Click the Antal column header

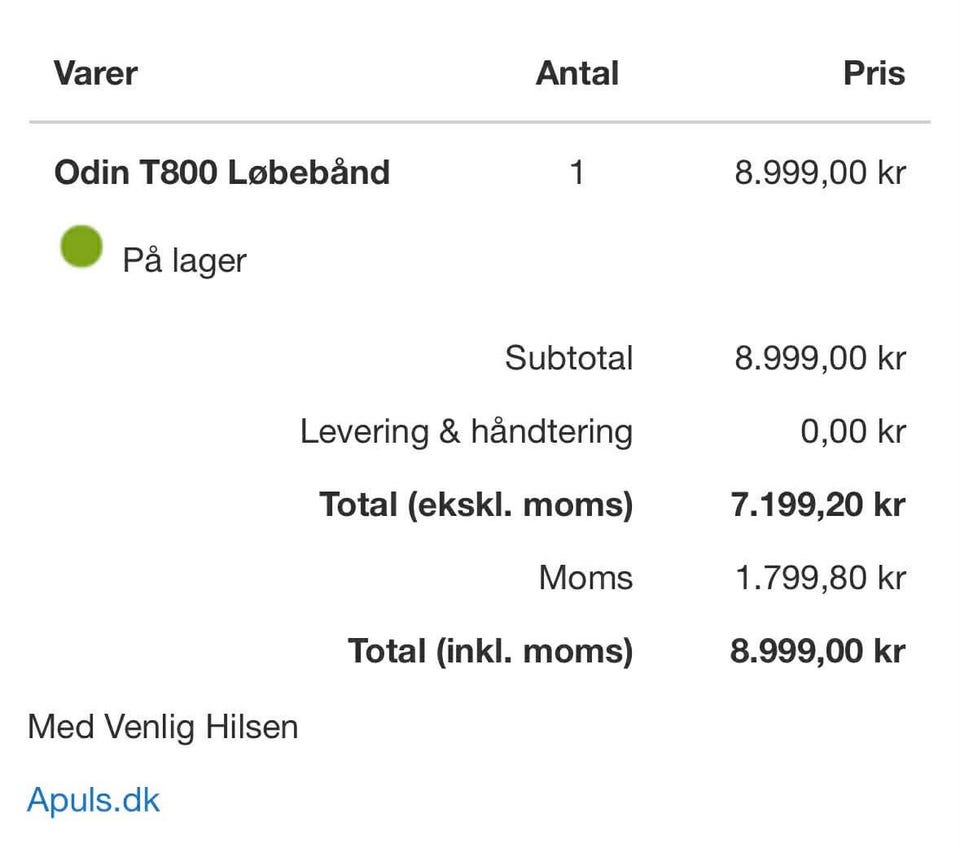click(x=577, y=73)
